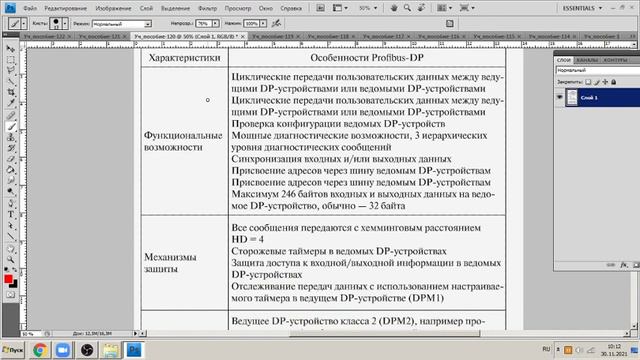
Task: Select the Type tool
Action: pos(11,214)
